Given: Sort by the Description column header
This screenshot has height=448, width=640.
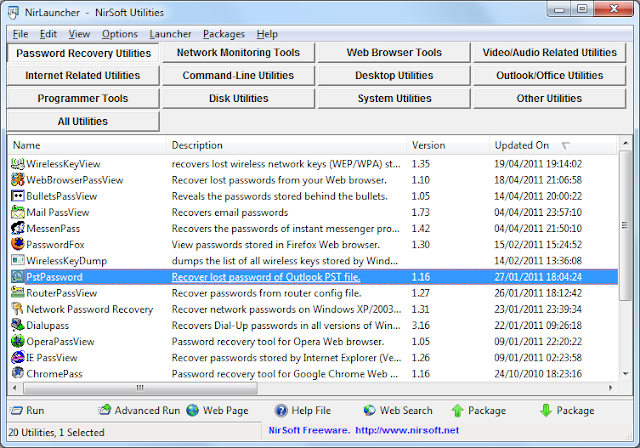Looking at the screenshot, I should point(287,145).
